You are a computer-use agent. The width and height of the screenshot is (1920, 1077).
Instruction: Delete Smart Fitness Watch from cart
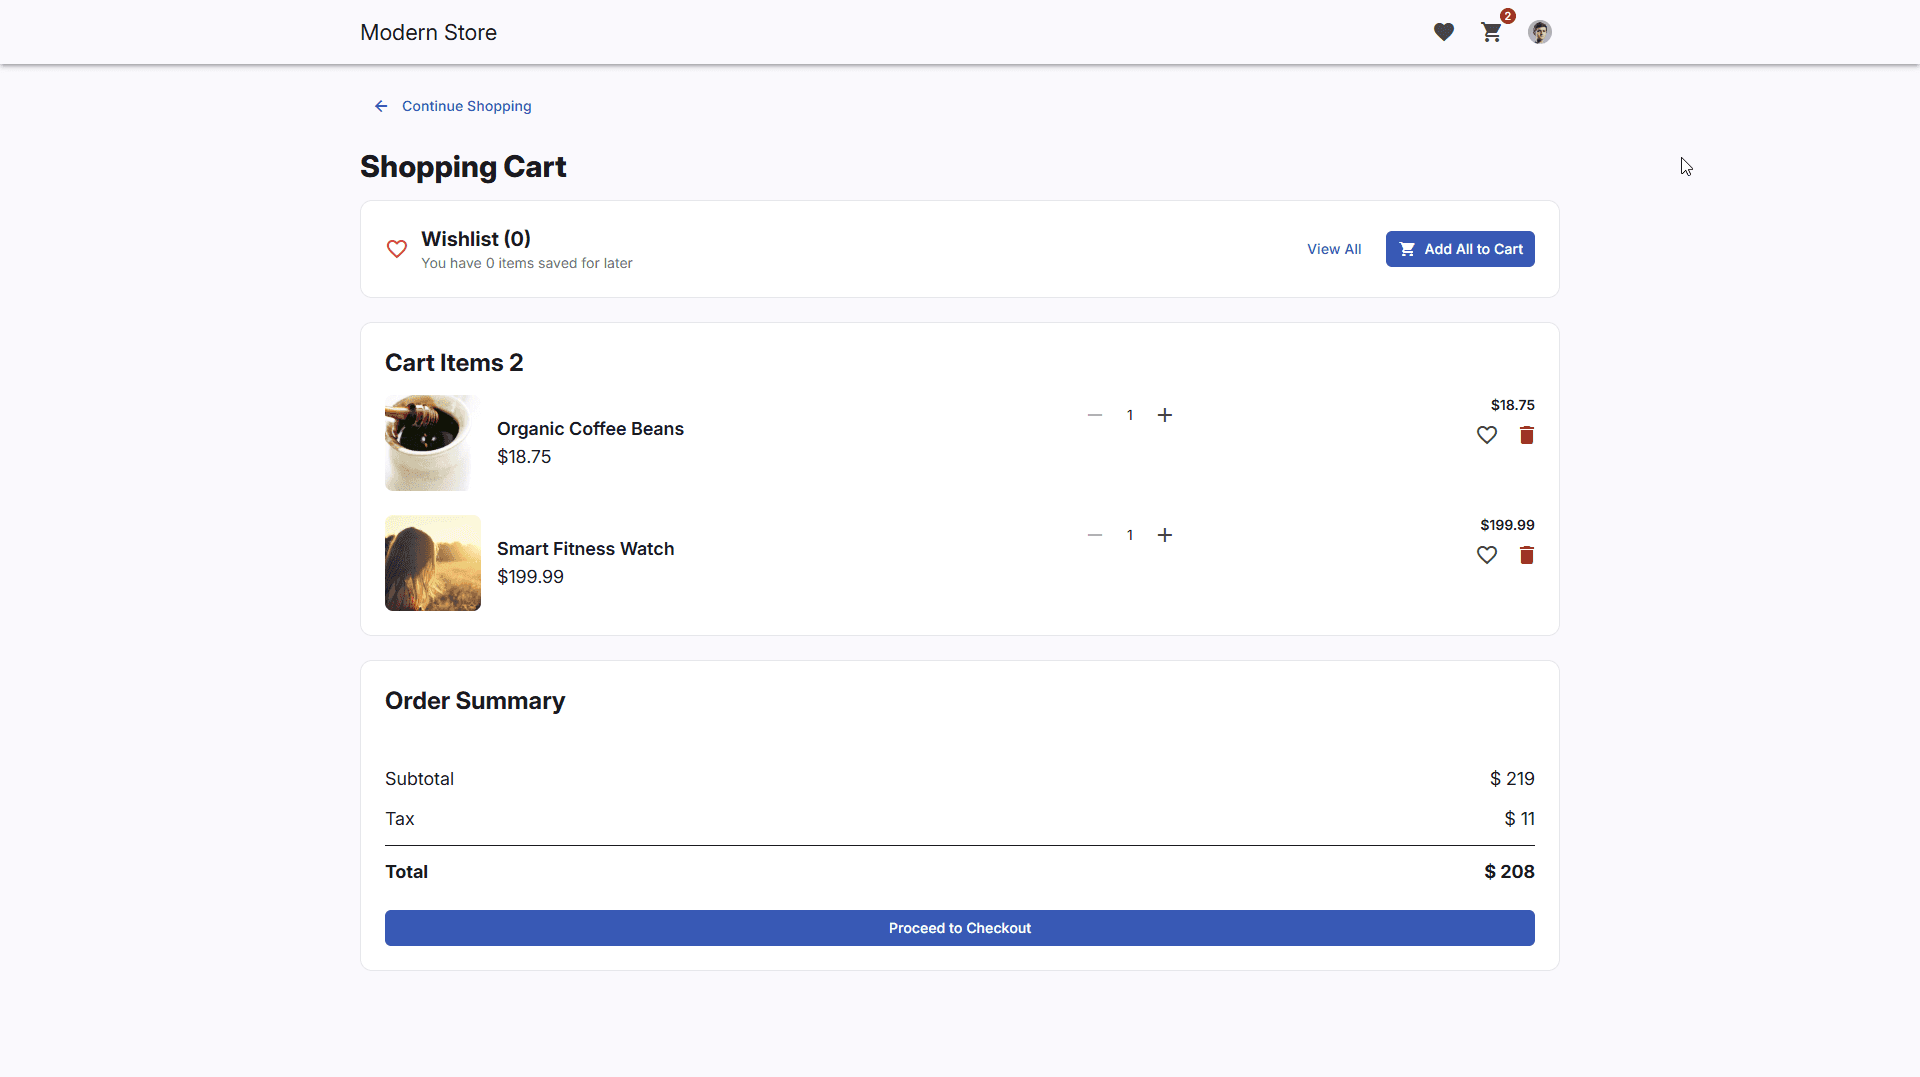coord(1527,555)
